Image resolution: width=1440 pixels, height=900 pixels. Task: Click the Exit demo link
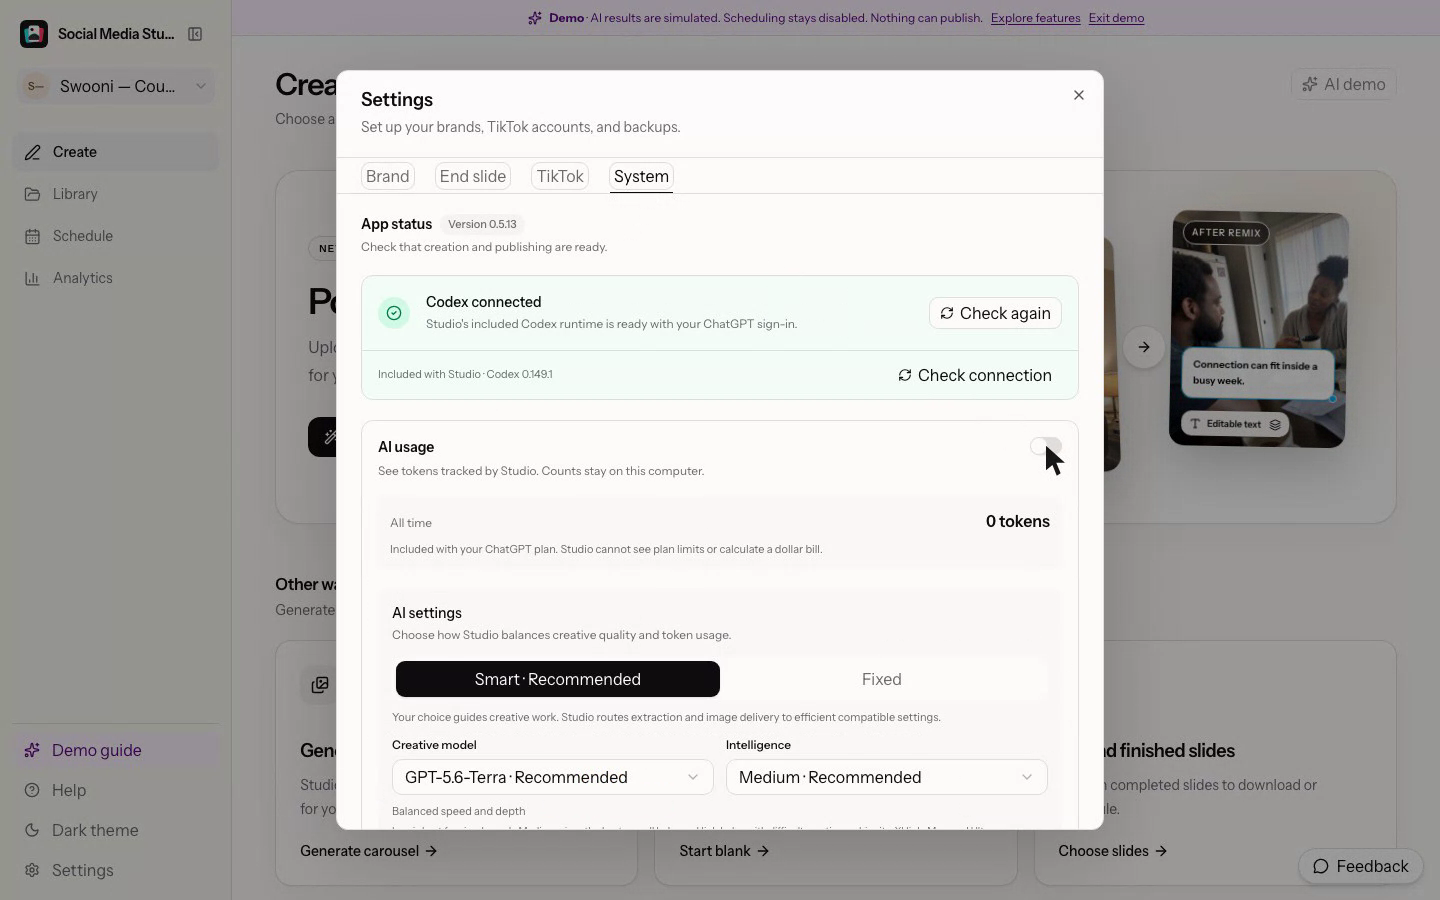pos(1116,18)
